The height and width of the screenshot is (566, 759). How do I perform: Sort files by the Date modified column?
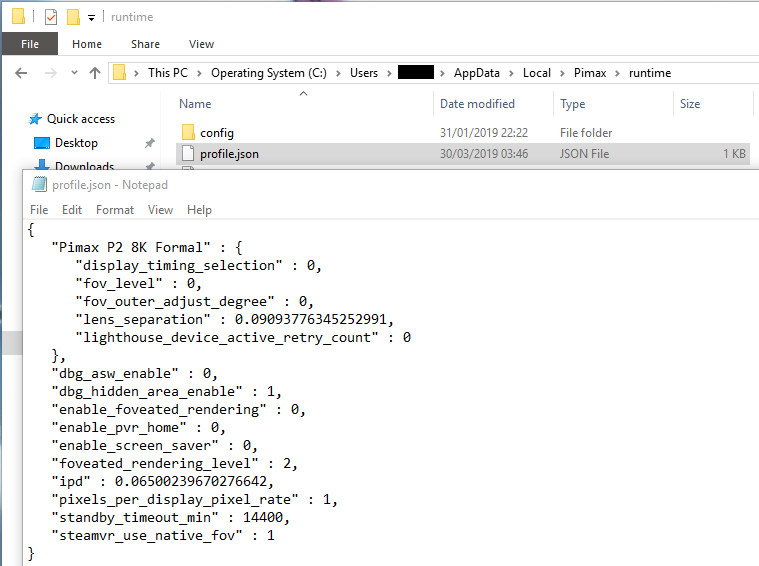477,104
